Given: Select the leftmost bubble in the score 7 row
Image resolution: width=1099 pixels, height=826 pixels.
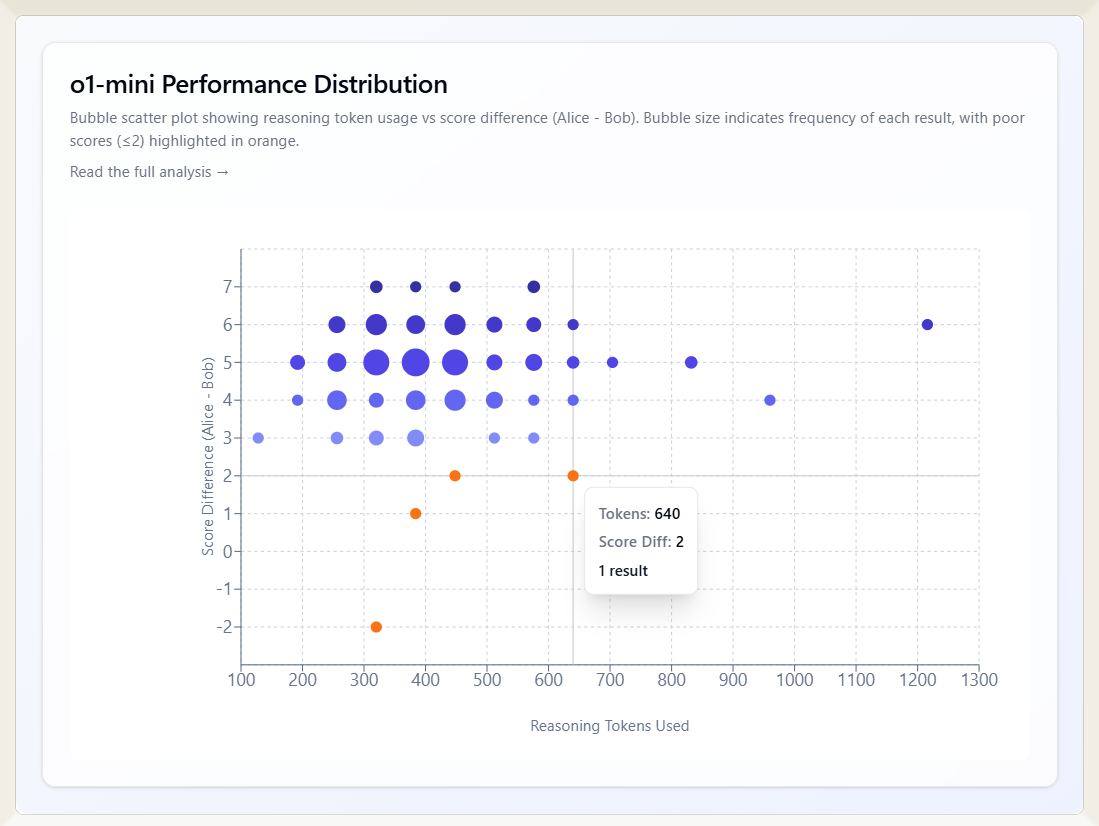Looking at the screenshot, I should 376,287.
